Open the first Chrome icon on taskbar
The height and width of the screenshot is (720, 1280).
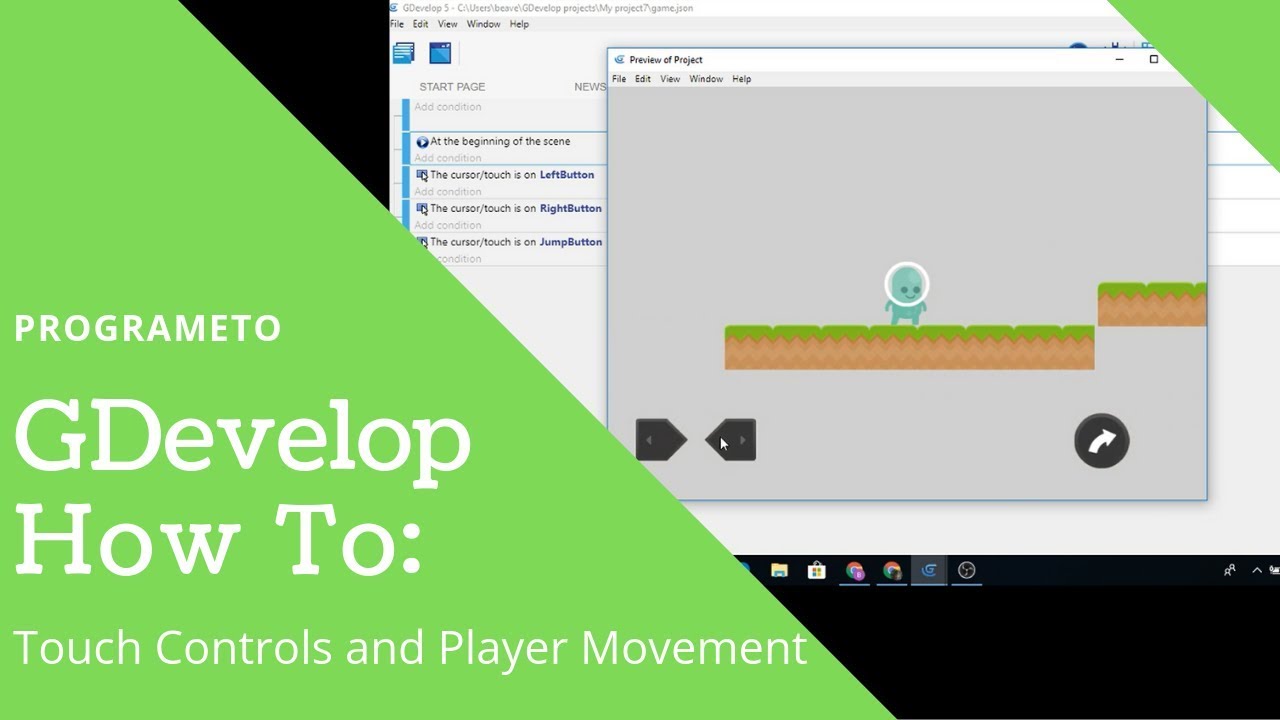[855, 570]
